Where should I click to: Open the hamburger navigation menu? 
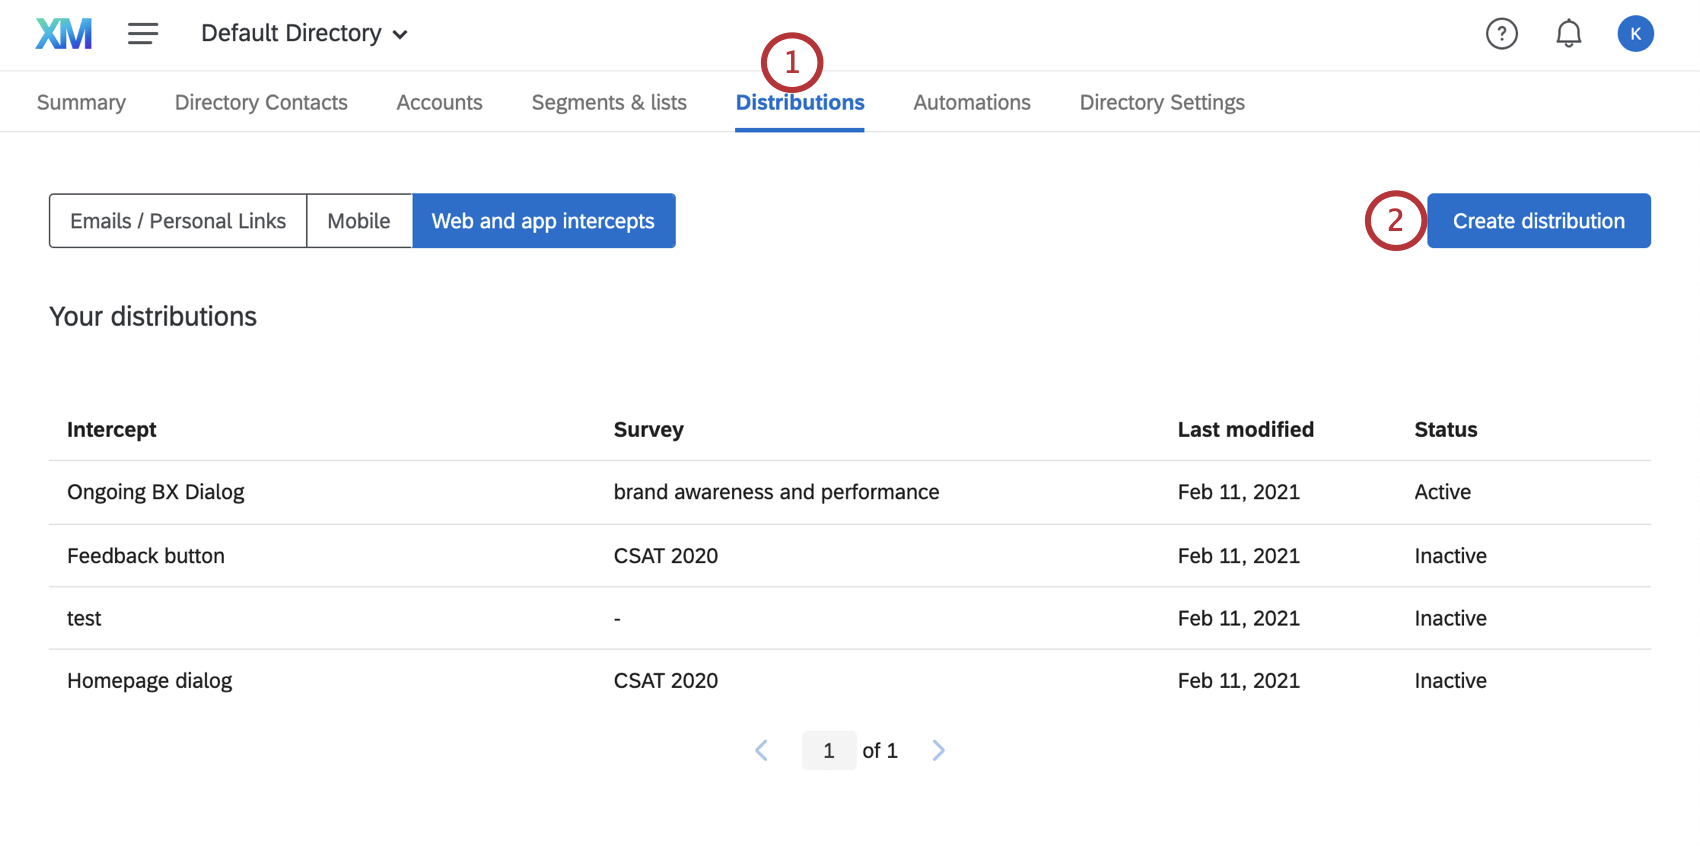143,34
